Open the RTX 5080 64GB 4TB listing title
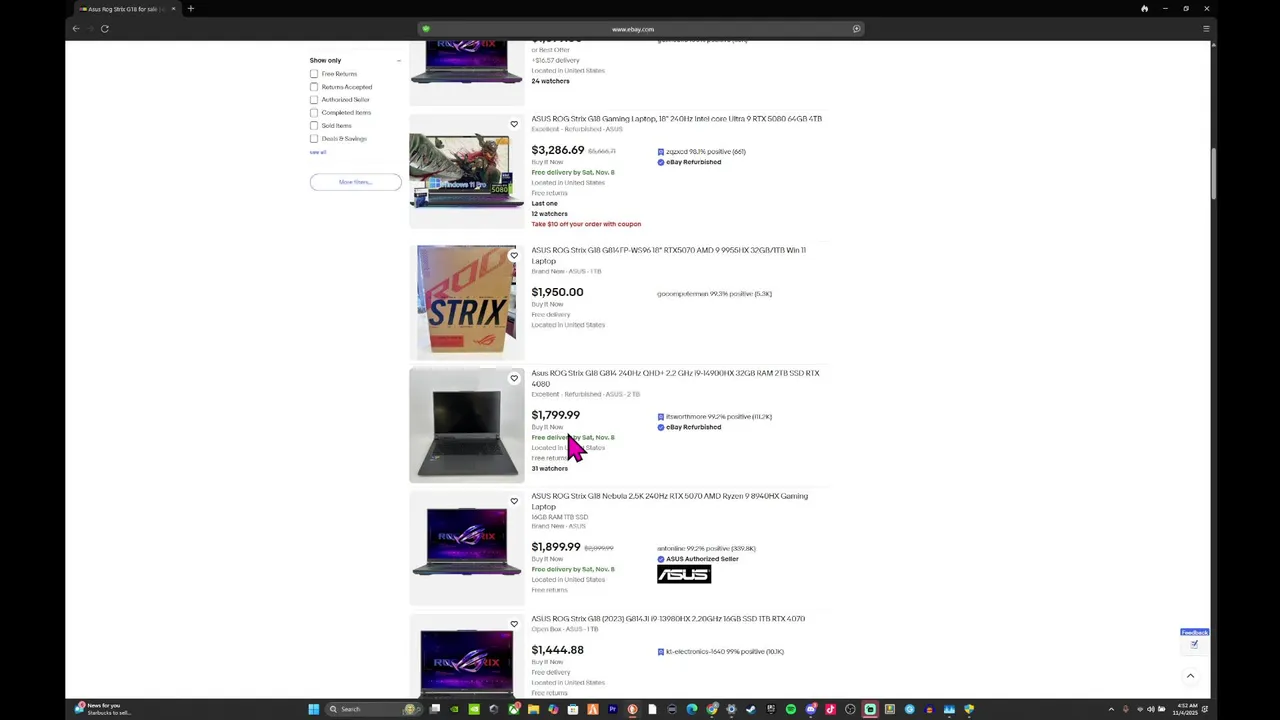This screenshot has width=1280, height=720. click(x=676, y=119)
